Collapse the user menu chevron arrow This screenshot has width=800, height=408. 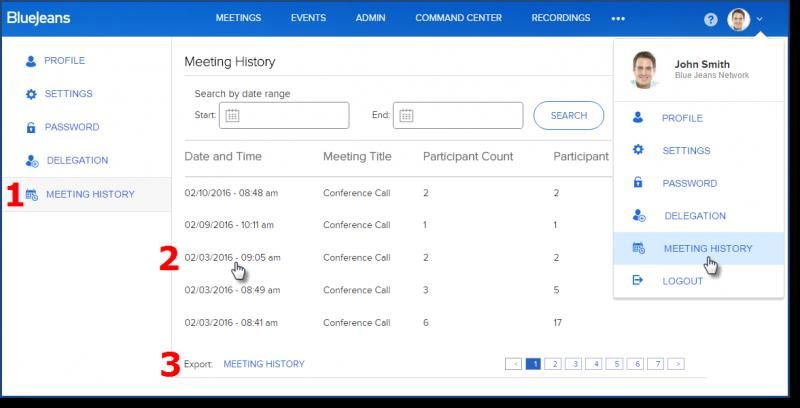point(760,19)
